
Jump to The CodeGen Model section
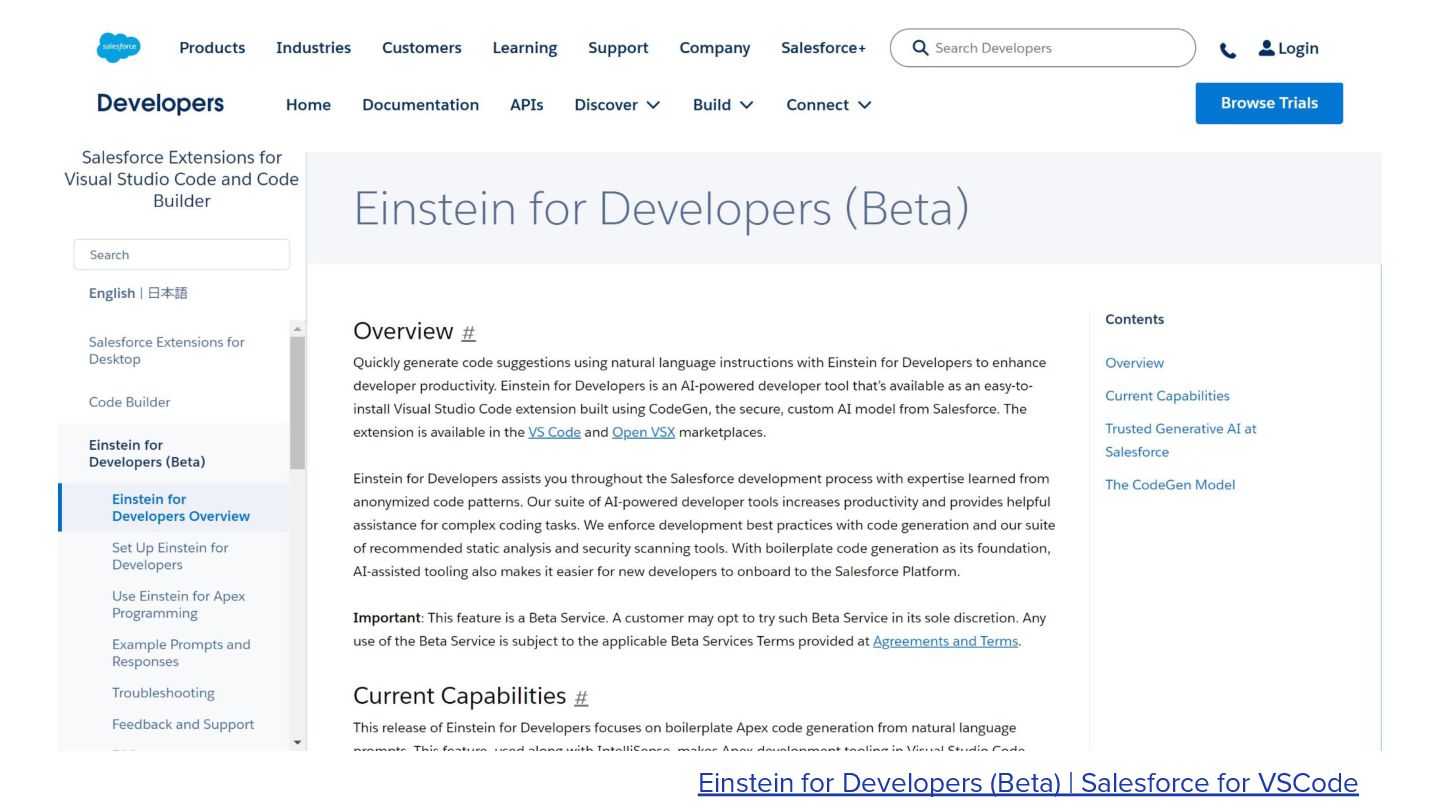[1170, 485]
